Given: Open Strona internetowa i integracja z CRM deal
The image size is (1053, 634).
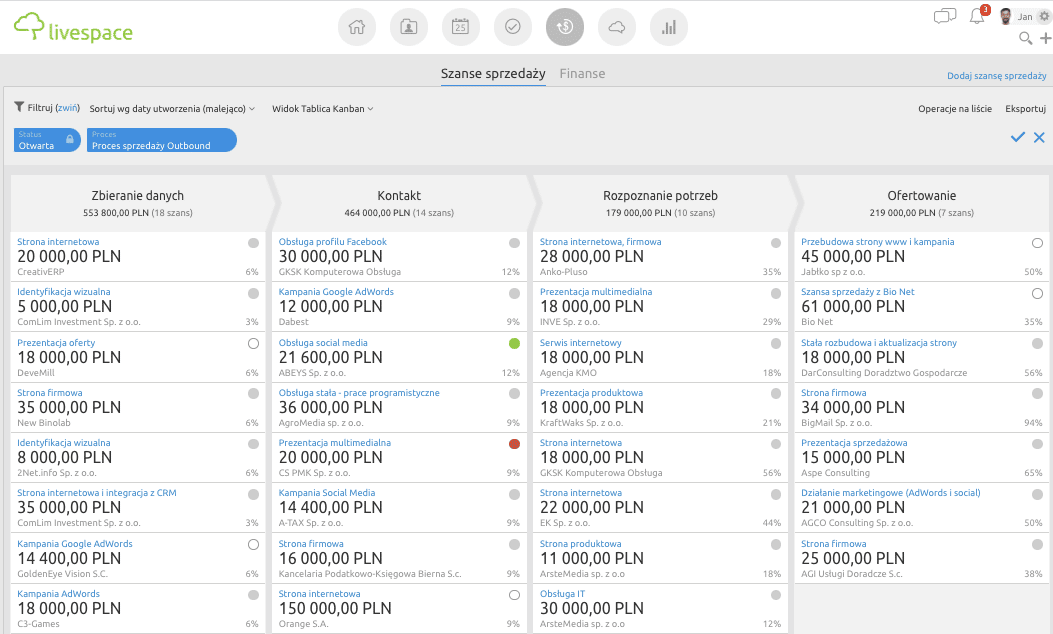Looking at the screenshot, I should click(97, 493).
